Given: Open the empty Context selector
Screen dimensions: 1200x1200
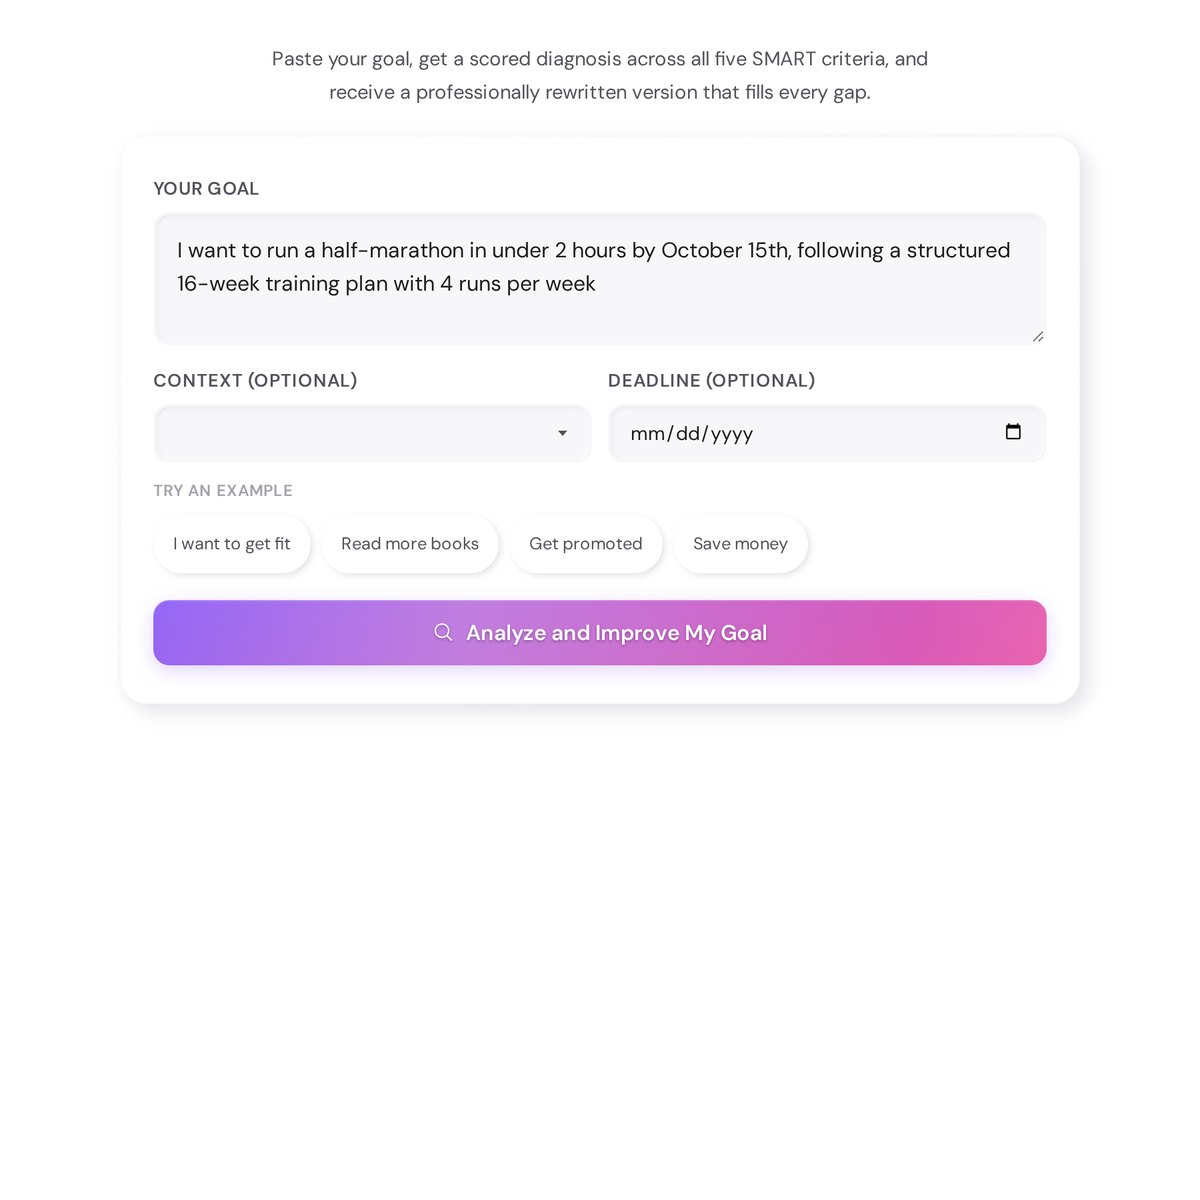Looking at the screenshot, I should click(x=350, y=433).
